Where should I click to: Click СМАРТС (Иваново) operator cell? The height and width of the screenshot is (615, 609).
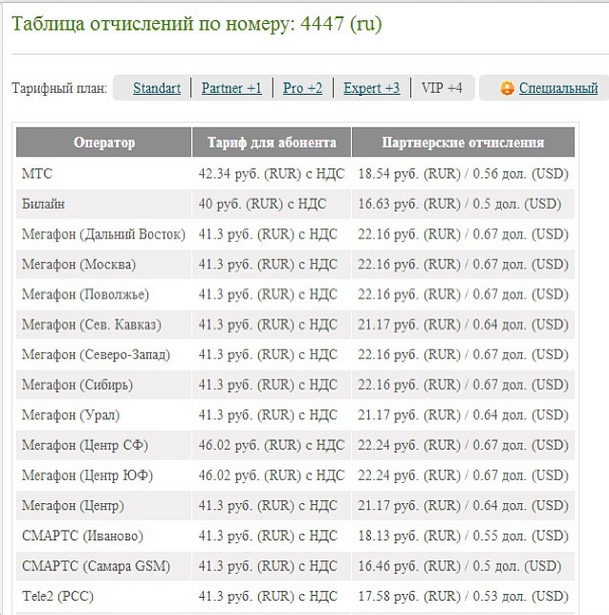[x=104, y=536]
